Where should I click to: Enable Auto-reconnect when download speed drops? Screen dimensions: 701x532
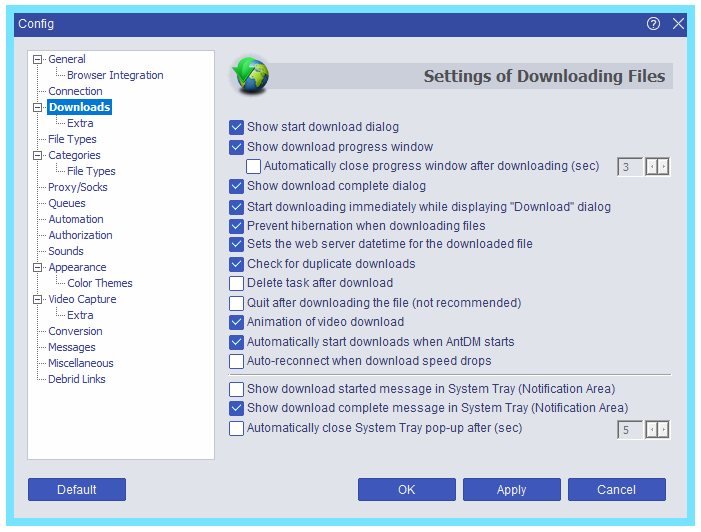coord(236,361)
